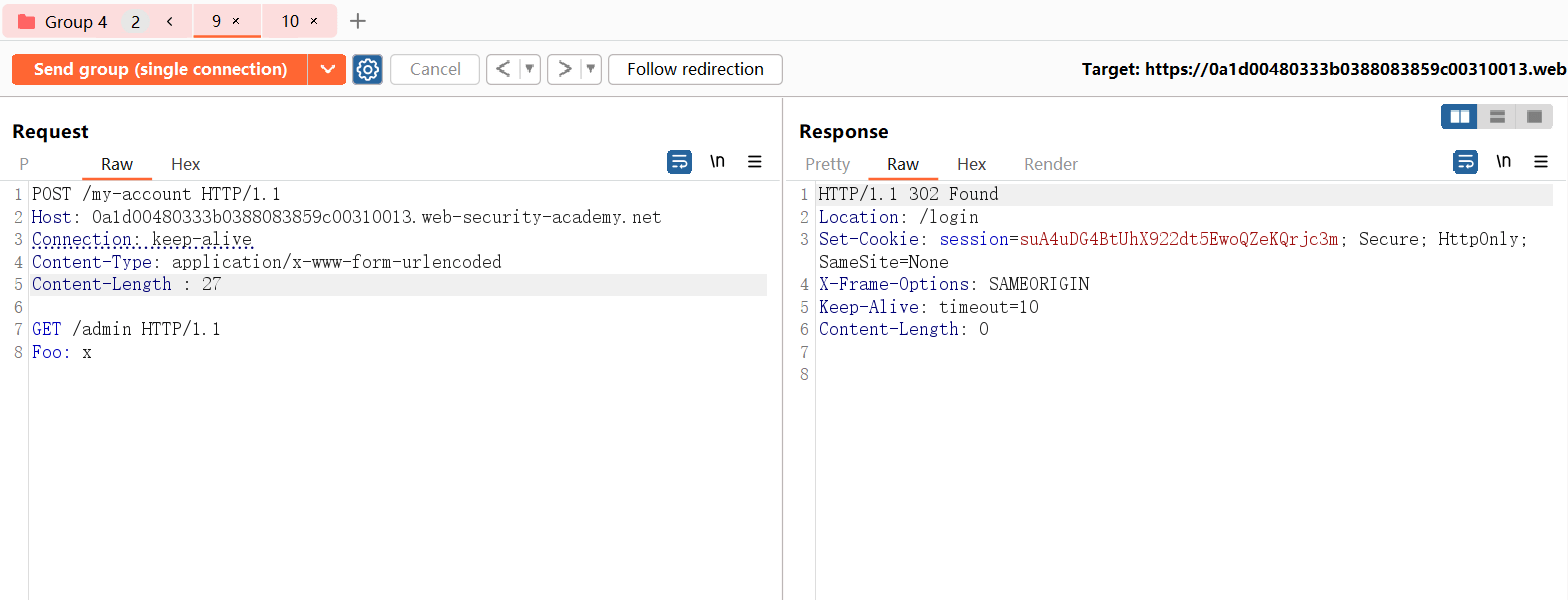Image resolution: width=1568 pixels, height=600 pixels.
Task: Switch to the Hex tab in Request
Action: pos(185,164)
